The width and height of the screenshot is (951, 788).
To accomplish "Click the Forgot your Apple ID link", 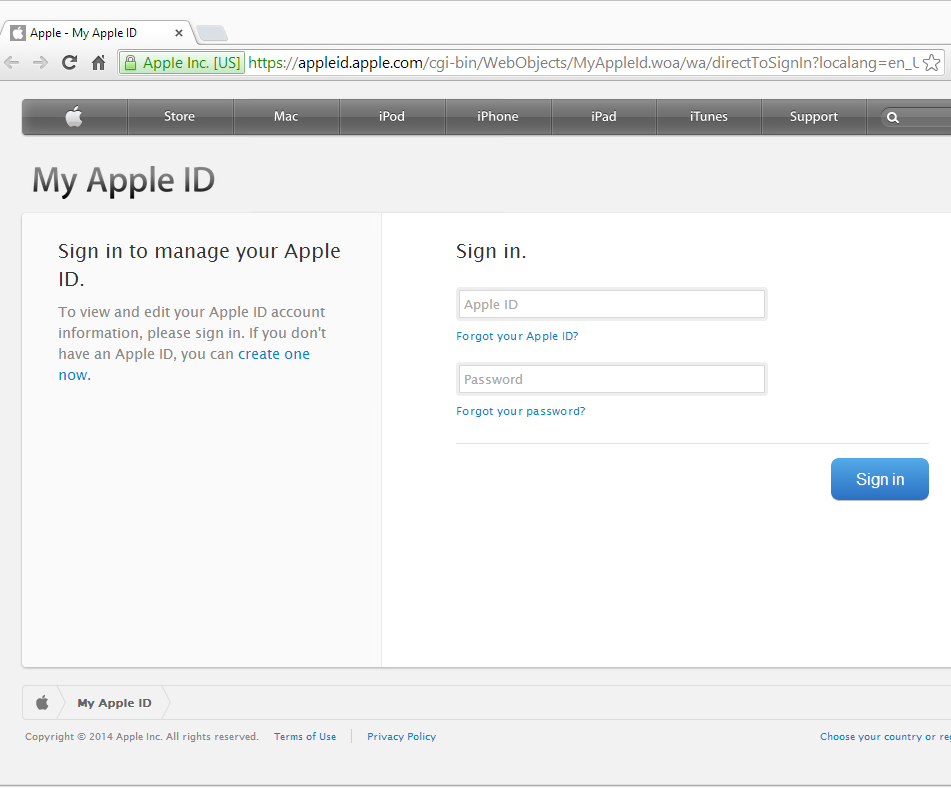I will tap(517, 336).
